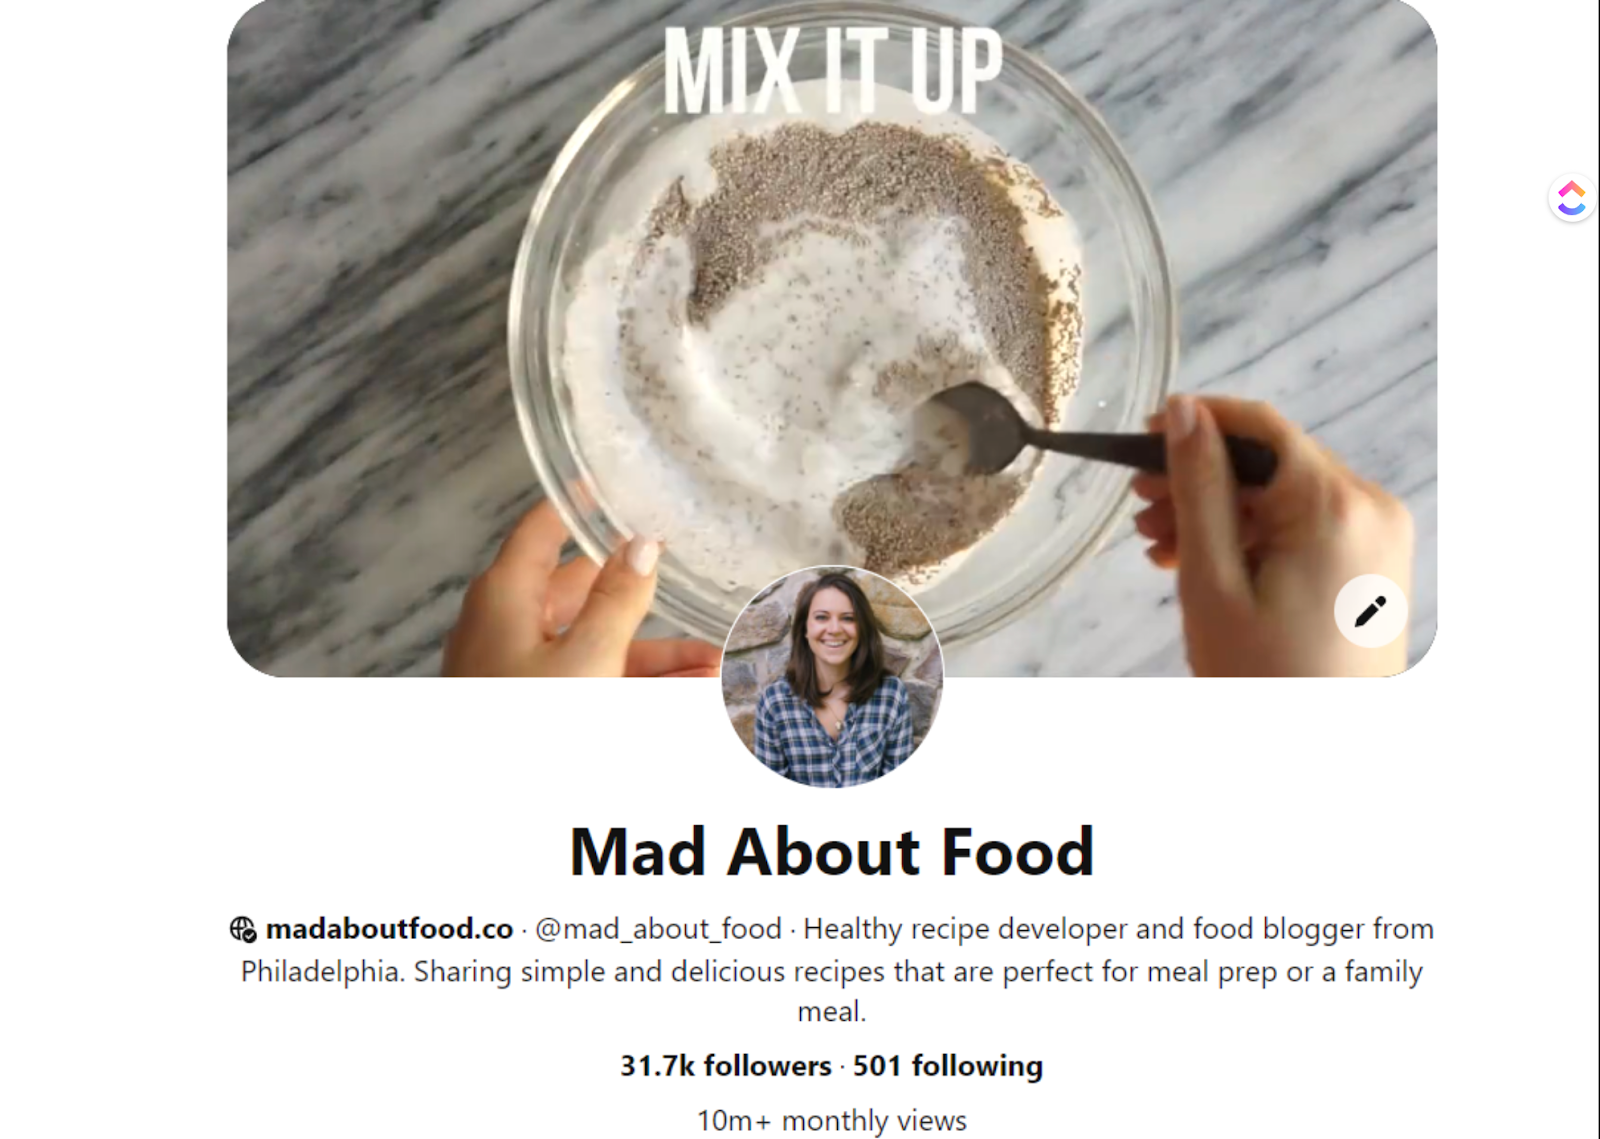Open the 501 following list
The width and height of the screenshot is (1600, 1139).
coord(947,1066)
